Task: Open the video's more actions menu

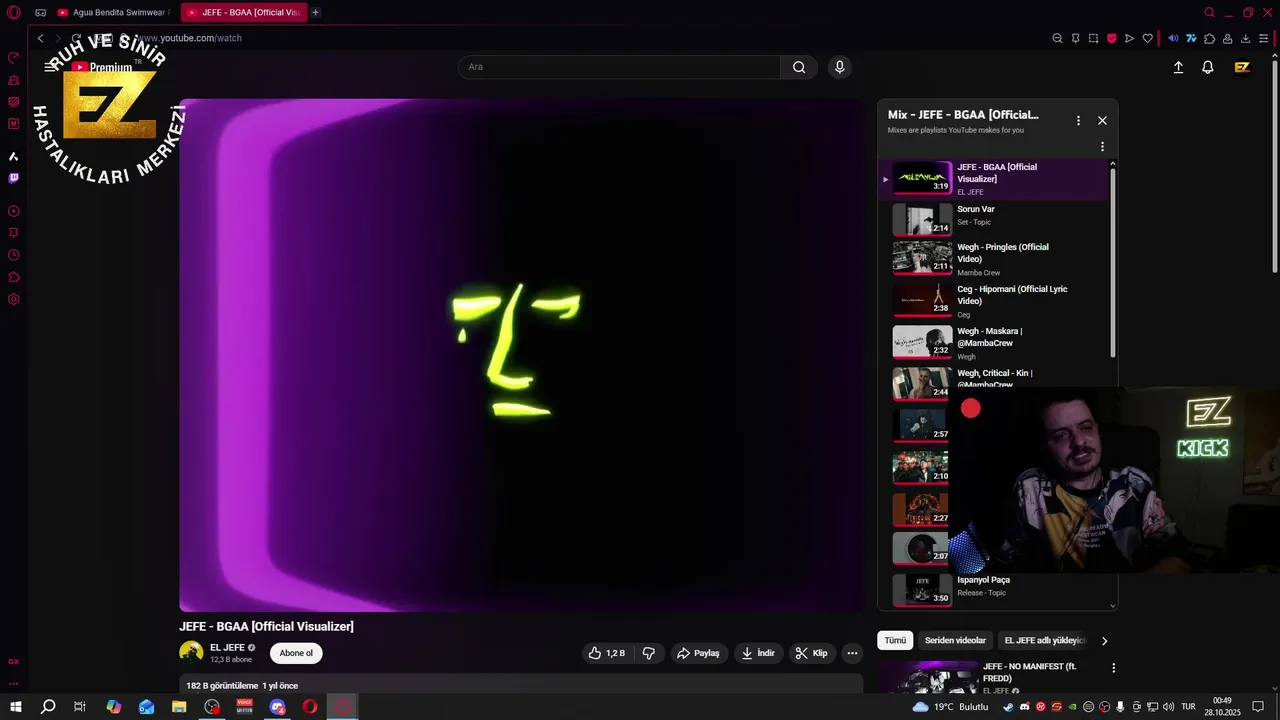Action: (852, 653)
